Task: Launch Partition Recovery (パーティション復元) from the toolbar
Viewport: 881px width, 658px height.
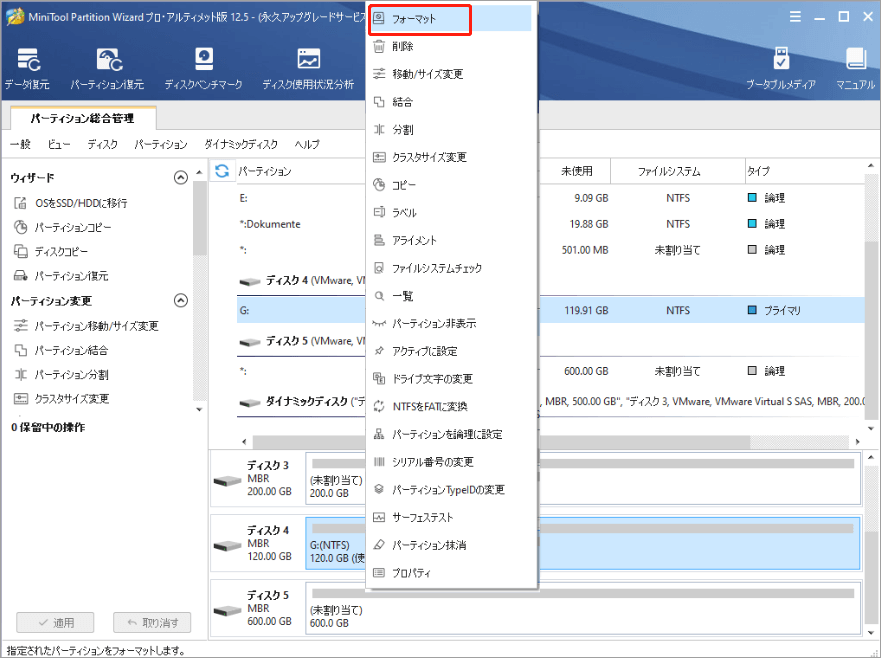Action: click(107, 69)
